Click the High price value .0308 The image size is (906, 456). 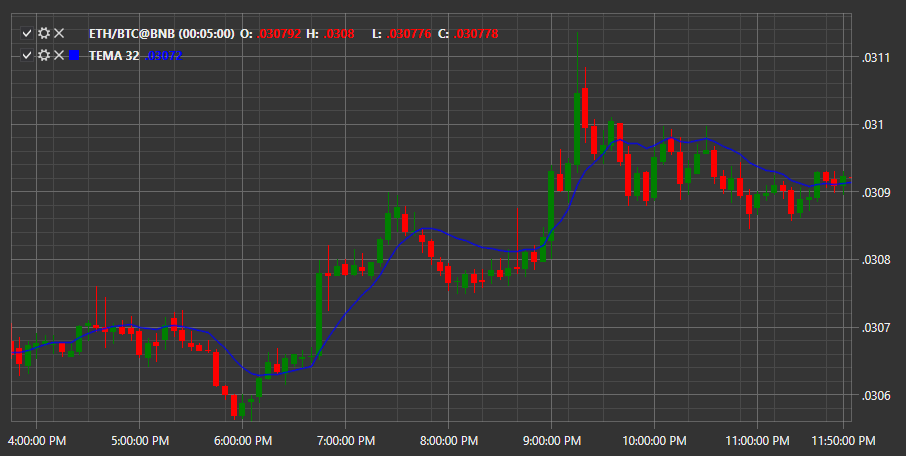pyautogui.click(x=339, y=34)
